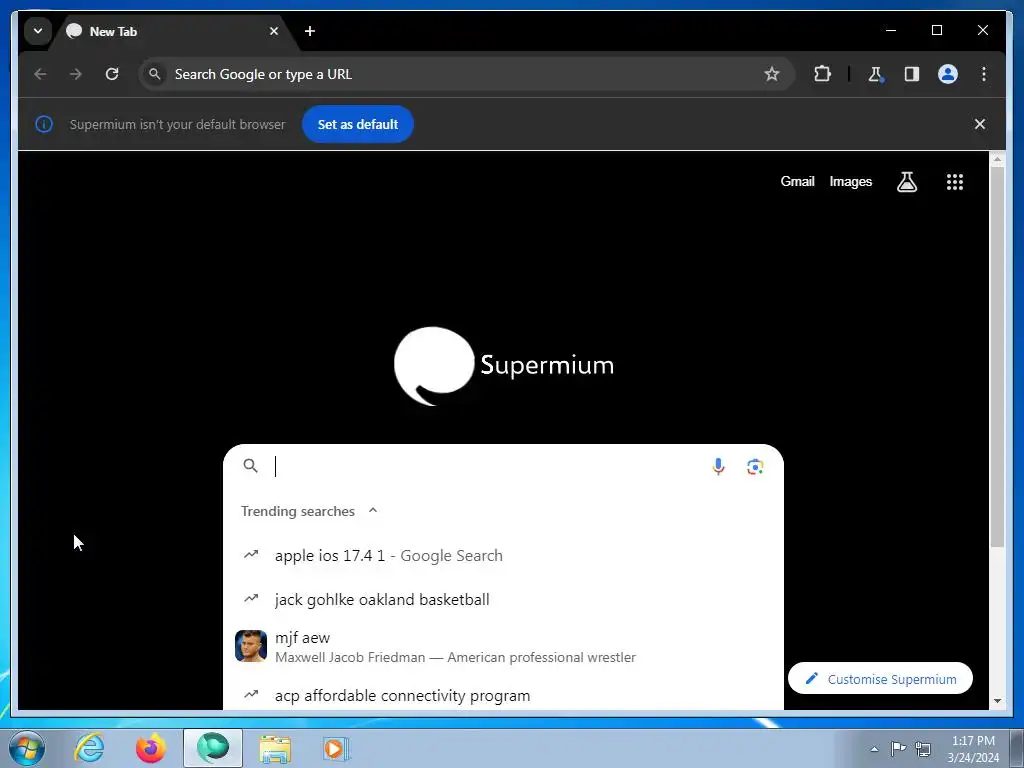Open the three-dot browser menu
The width and height of the screenshot is (1024, 768).
coord(984,74)
